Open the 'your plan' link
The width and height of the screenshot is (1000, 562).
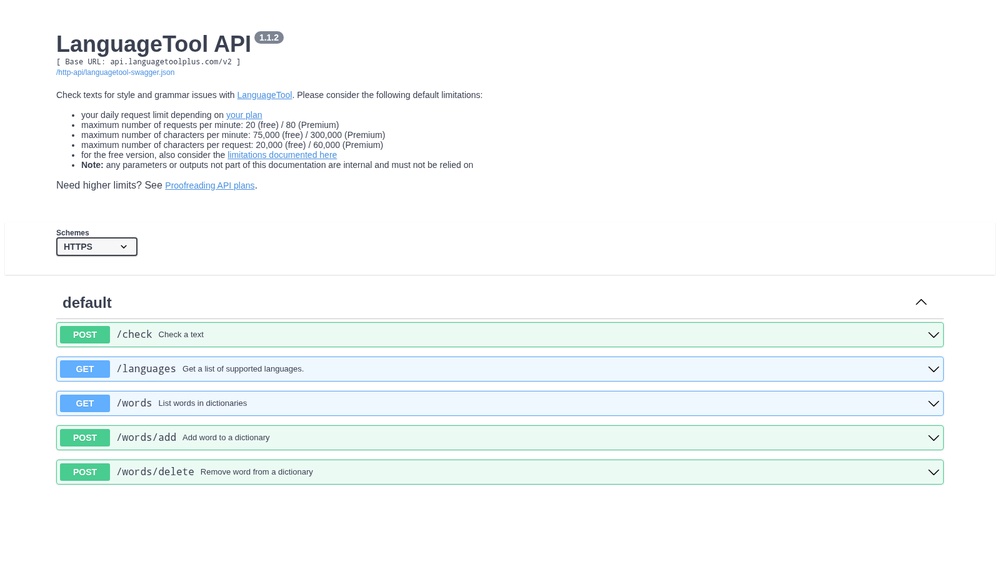pos(244,115)
